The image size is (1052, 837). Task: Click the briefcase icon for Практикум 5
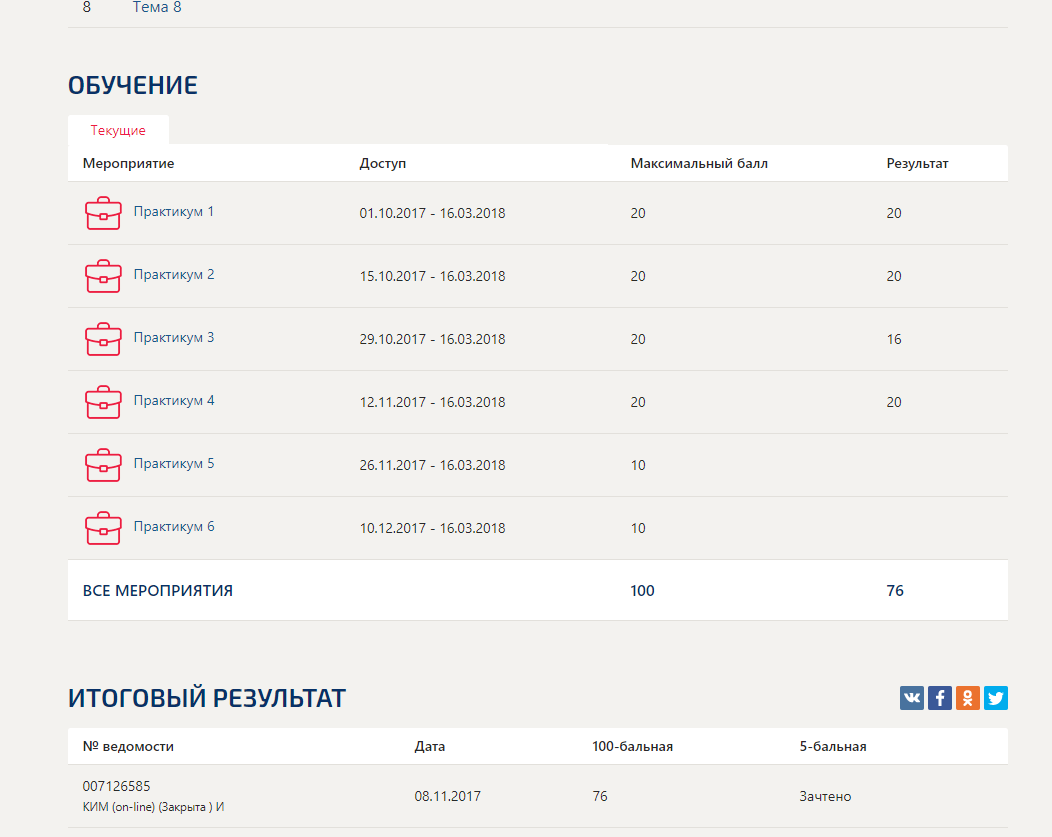point(103,465)
